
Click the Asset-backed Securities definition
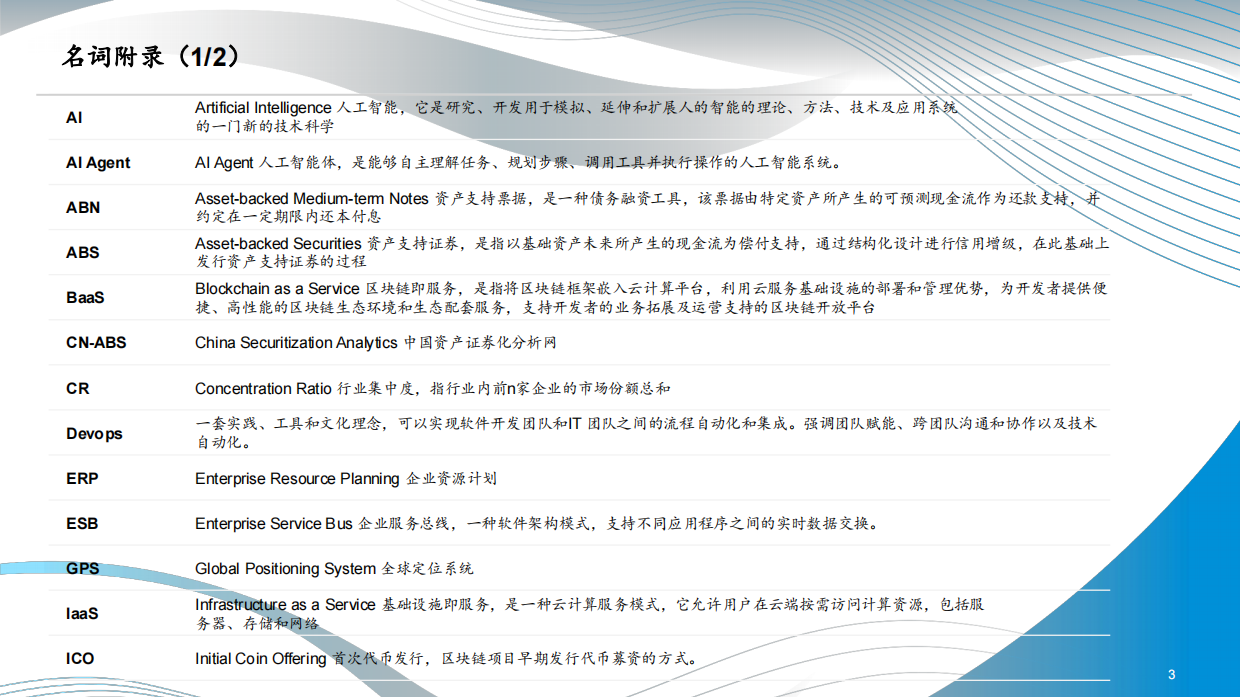pyautogui.click(x=652, y=253)
